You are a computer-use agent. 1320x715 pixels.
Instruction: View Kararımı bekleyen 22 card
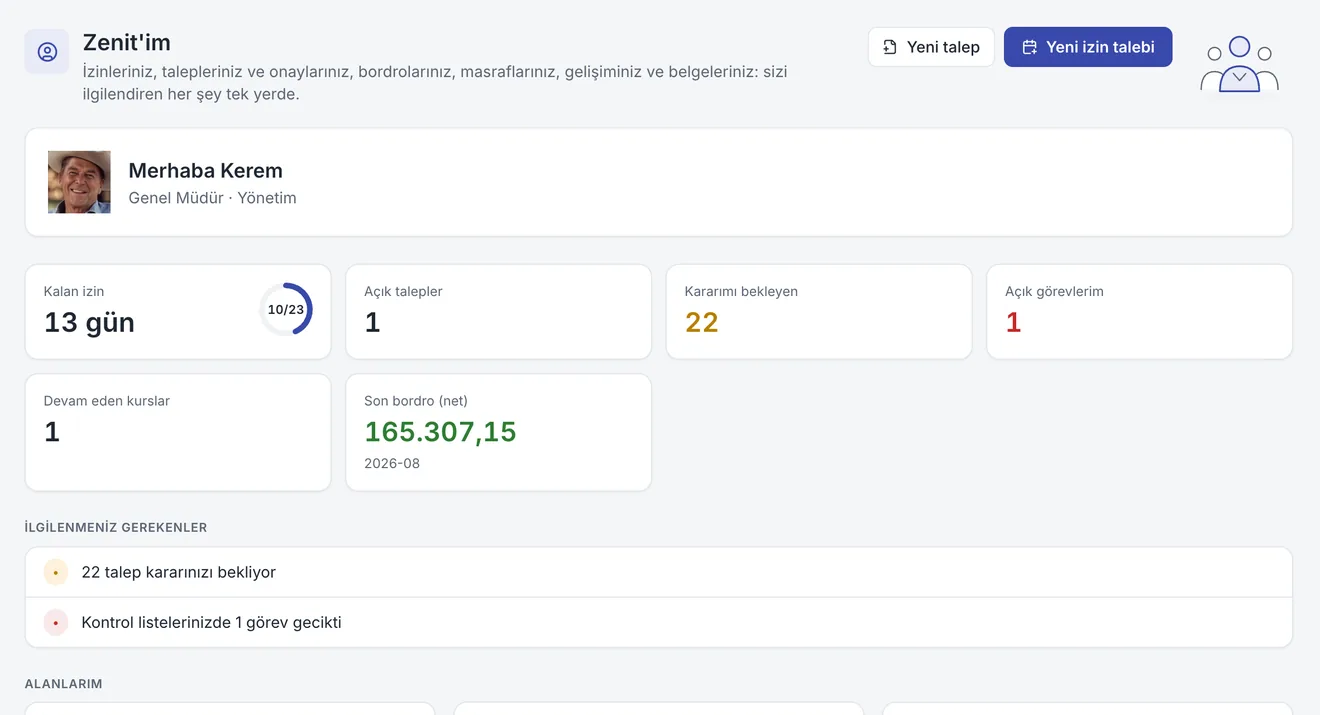[819, 312]
